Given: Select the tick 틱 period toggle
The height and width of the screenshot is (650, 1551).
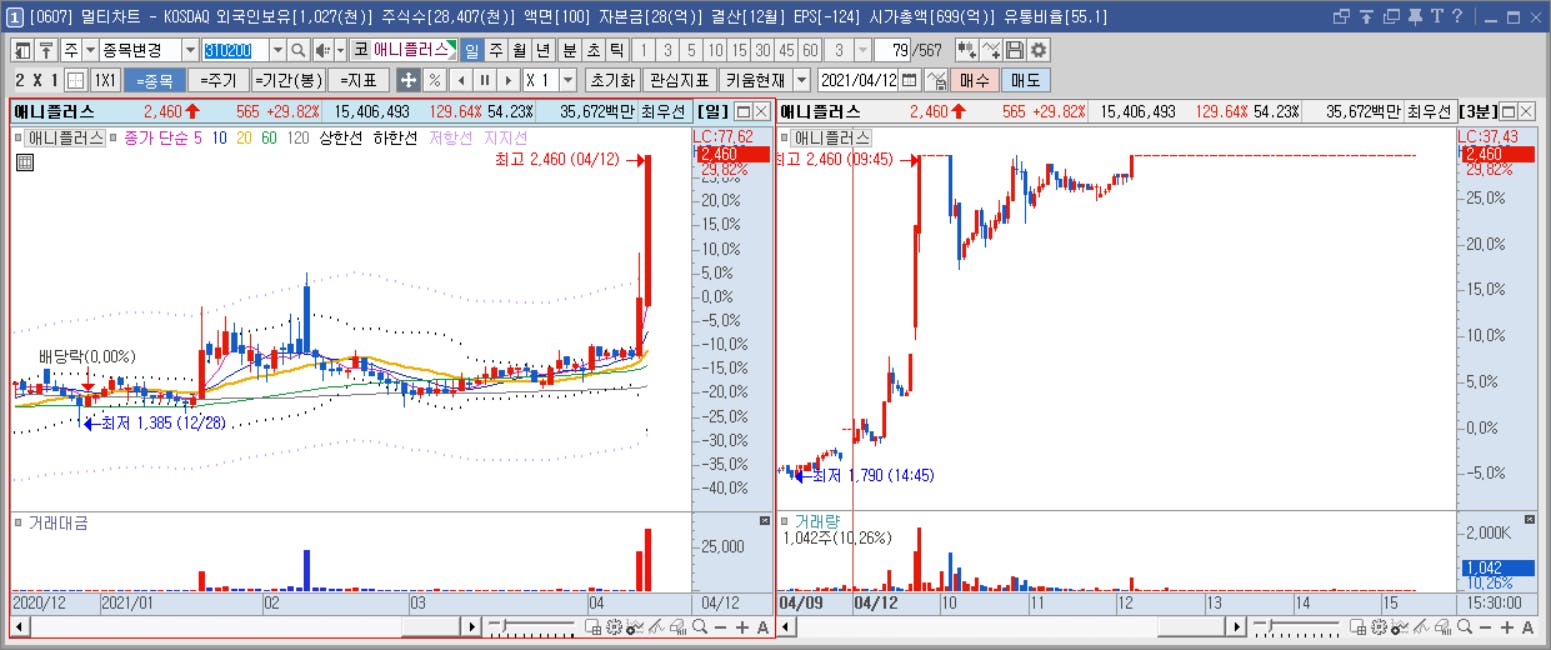Looking at the screenshot, I should [617, 50].
